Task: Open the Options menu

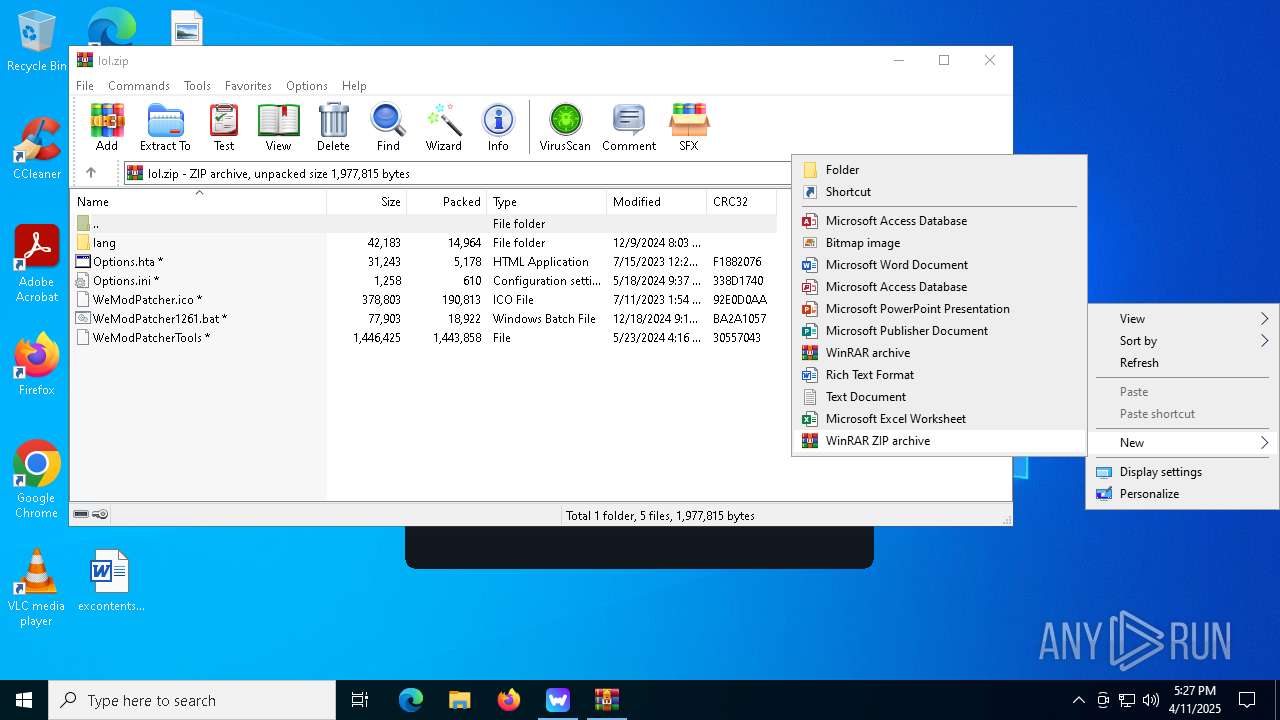Action: coord(307,86)
